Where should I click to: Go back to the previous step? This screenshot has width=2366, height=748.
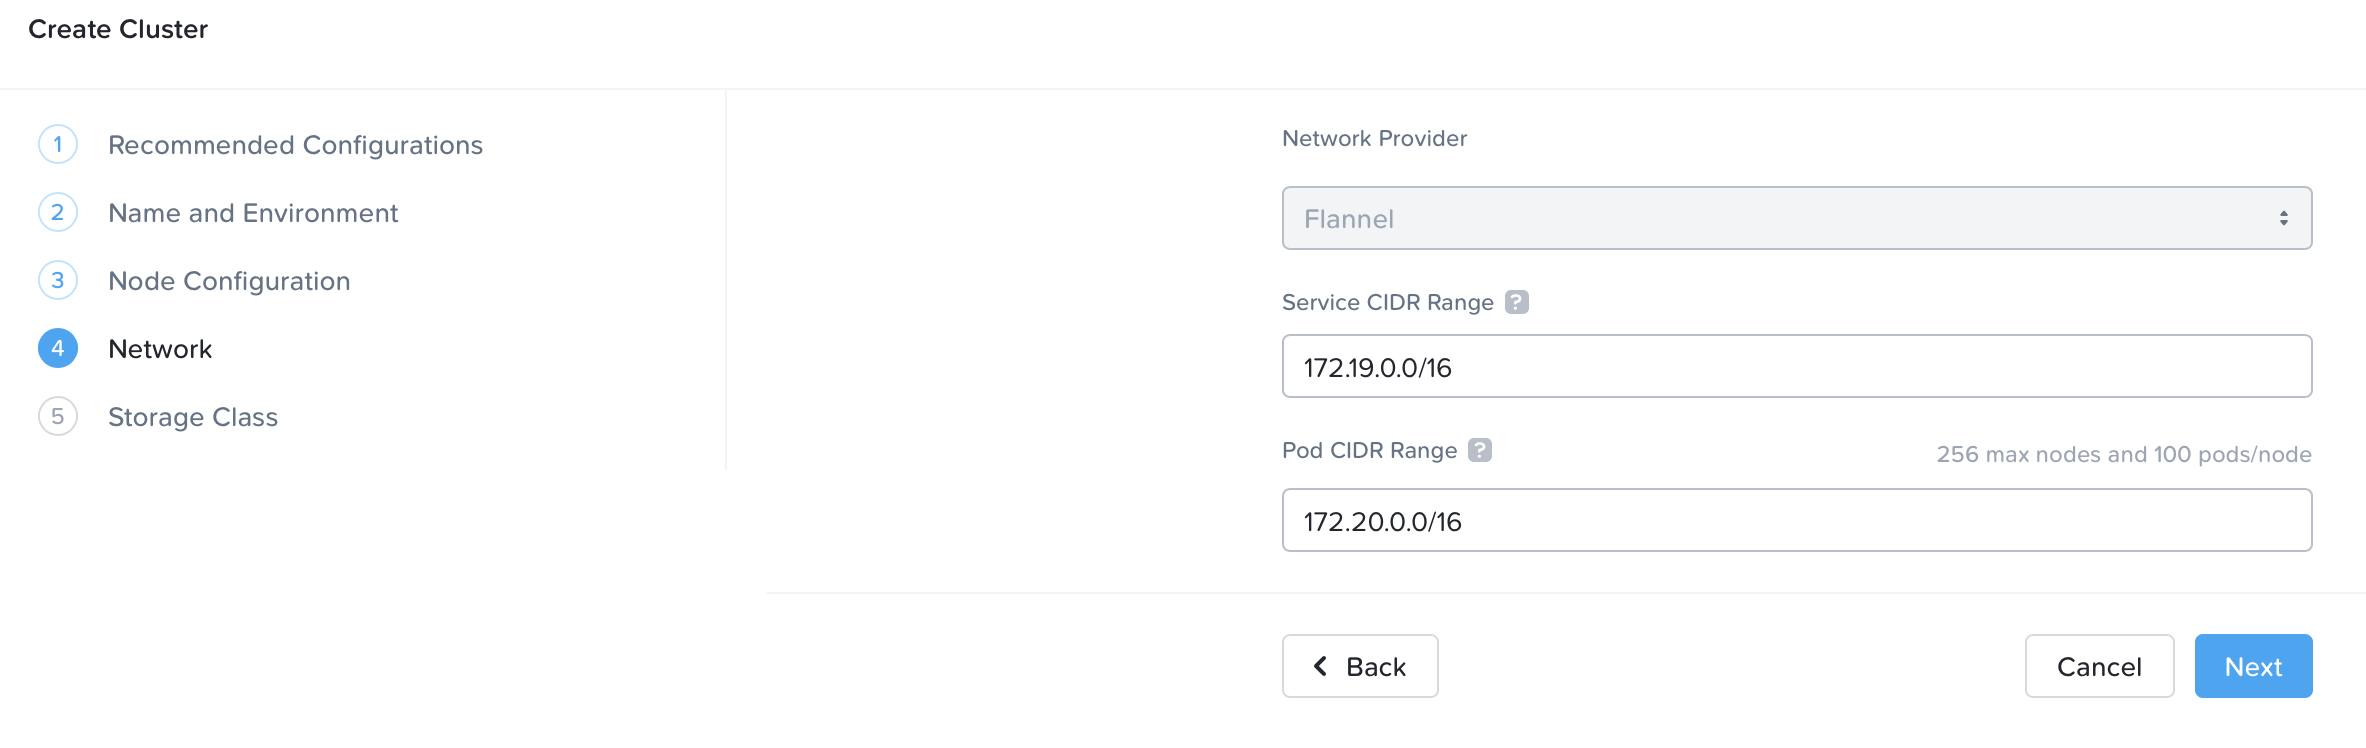click(x=1360, y=666)
